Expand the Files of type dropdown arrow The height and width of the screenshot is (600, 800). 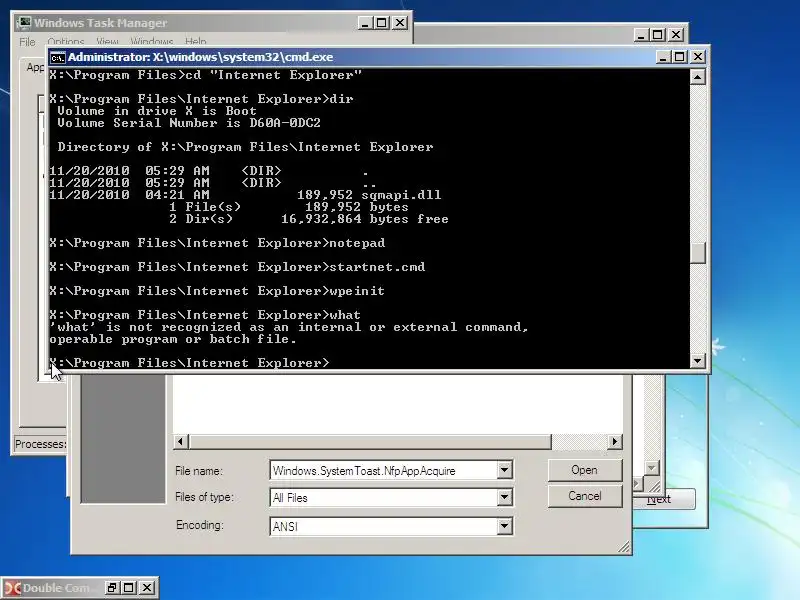coord(504,497)
